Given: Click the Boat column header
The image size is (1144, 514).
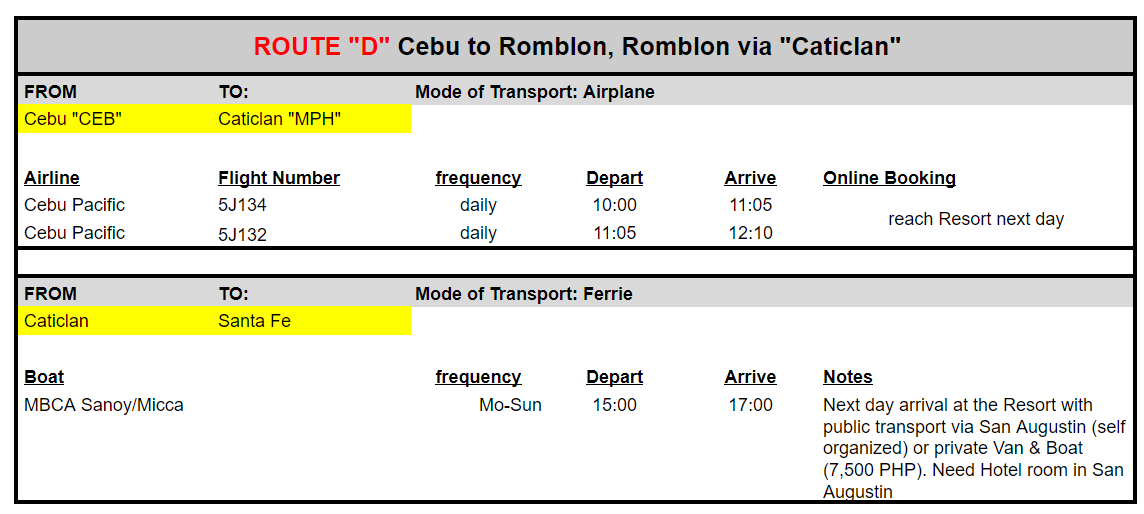Looking at the screenshot, I should click(44, 377).
